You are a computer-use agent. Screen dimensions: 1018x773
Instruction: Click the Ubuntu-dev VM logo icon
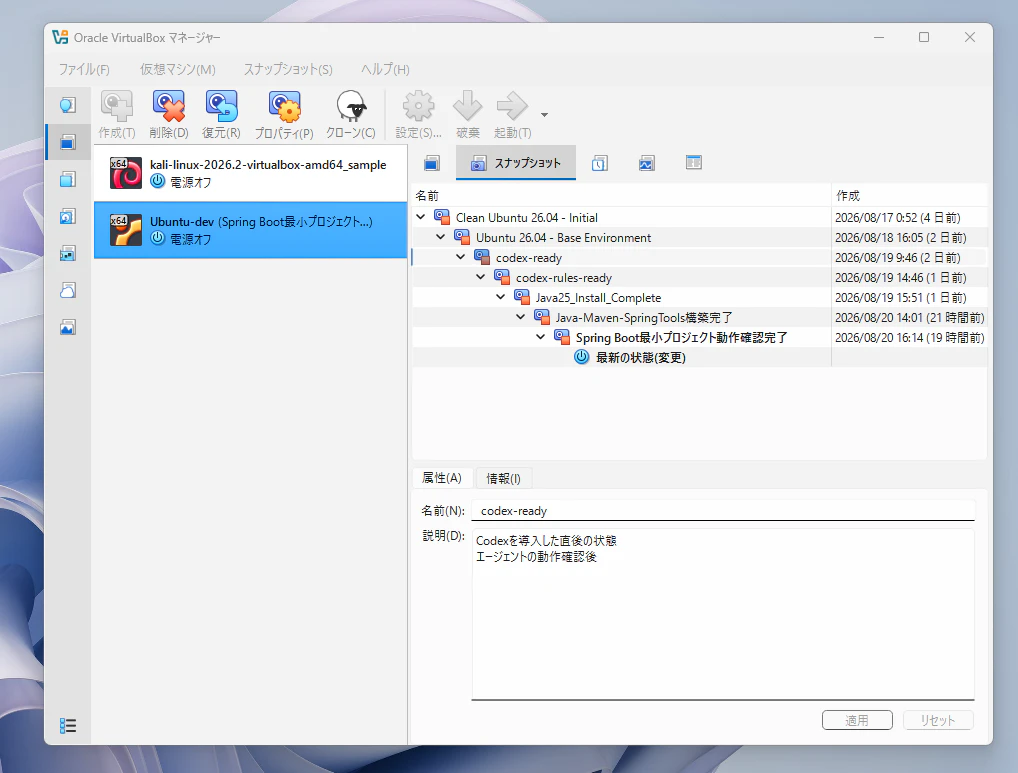[126, 230]
